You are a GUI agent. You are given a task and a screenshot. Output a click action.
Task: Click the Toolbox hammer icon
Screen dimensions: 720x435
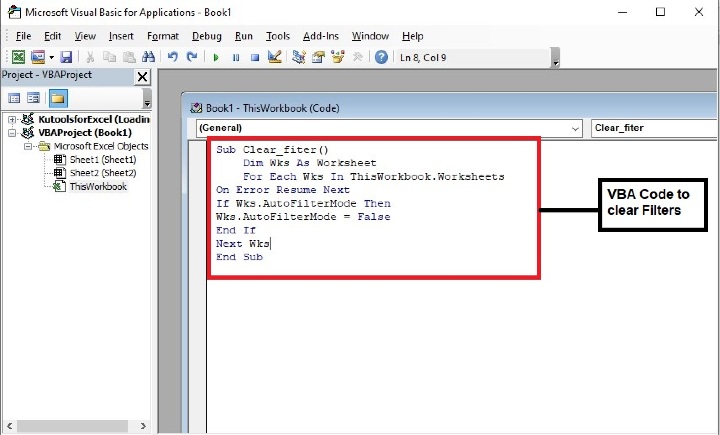tap(357, 57)
